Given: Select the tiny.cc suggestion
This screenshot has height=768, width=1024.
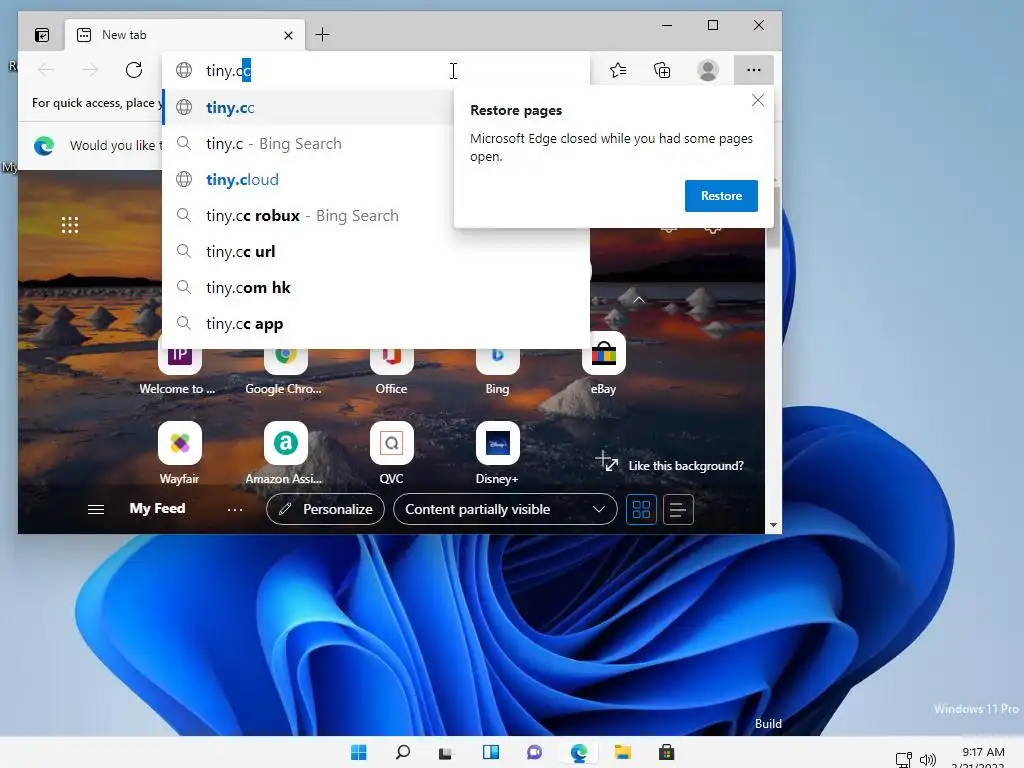Looking at the screenshot, I should [310, 107].
